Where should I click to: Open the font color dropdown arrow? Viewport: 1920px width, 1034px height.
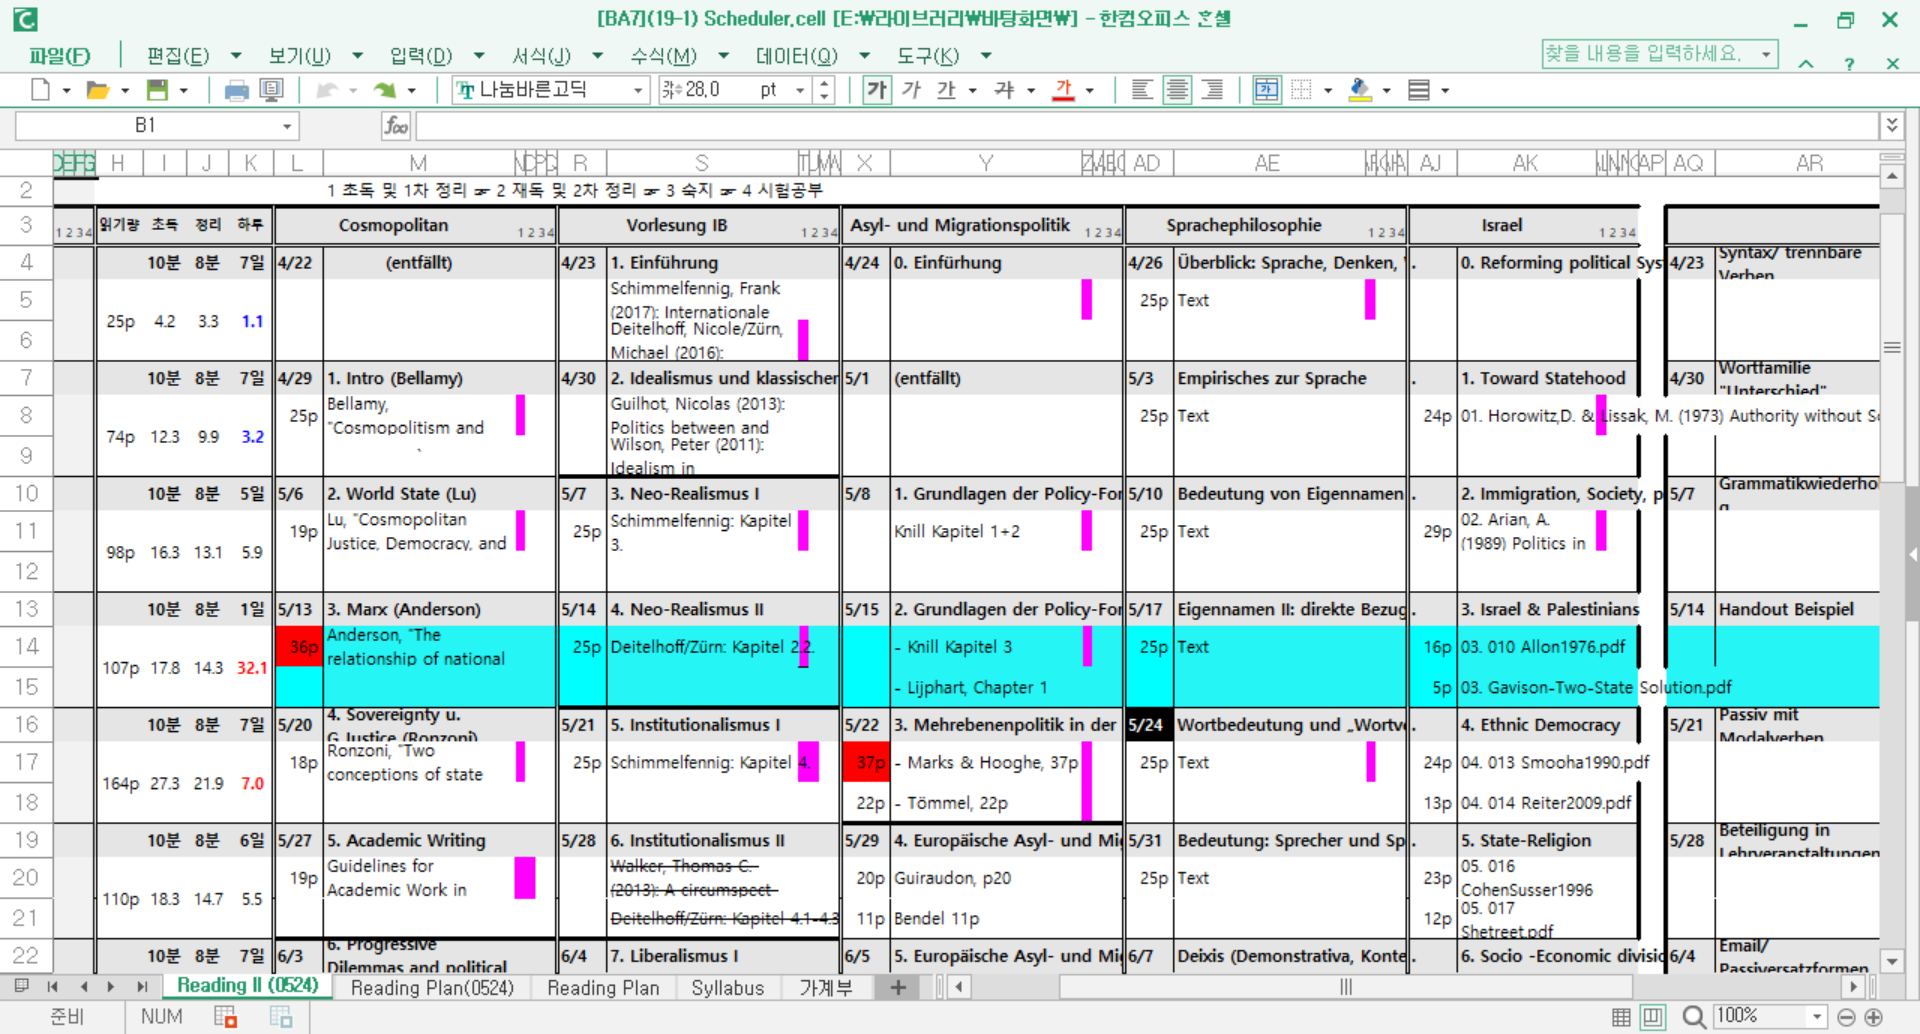coord(1089,90)
